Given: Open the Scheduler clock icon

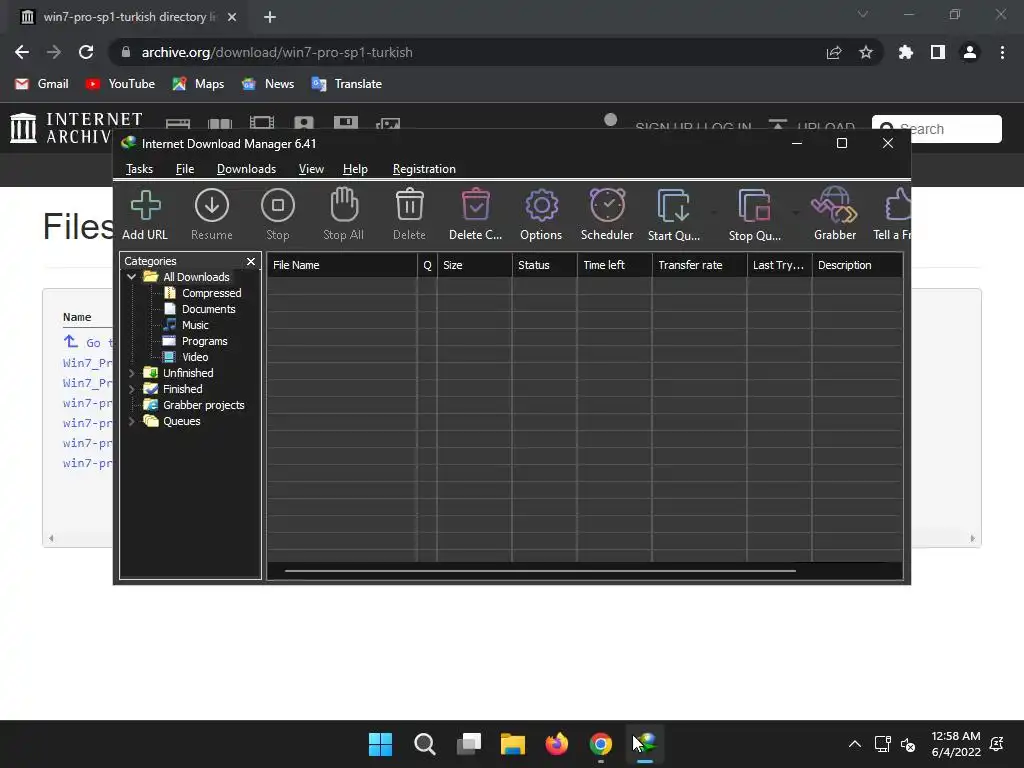Looking at the screenshot, I should point(607,214).
